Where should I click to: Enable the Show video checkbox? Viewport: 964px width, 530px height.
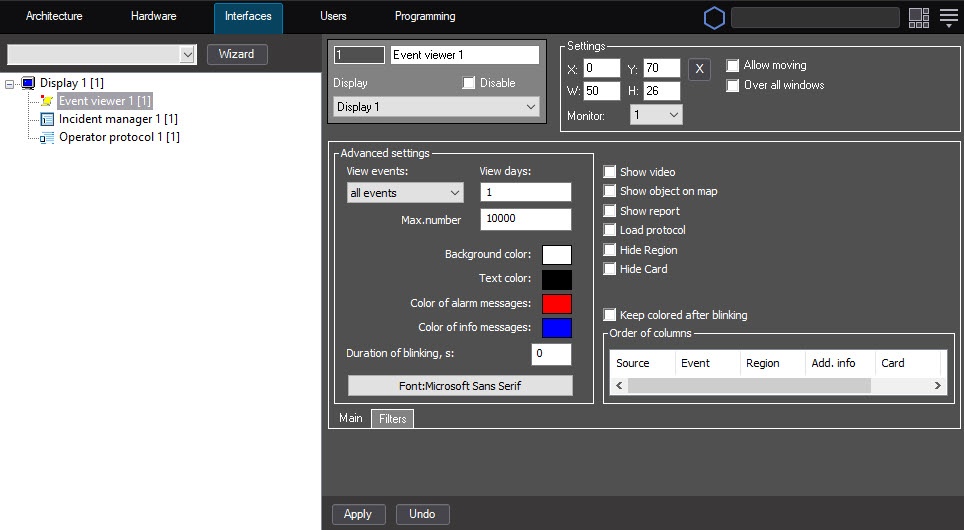(610, 172)
